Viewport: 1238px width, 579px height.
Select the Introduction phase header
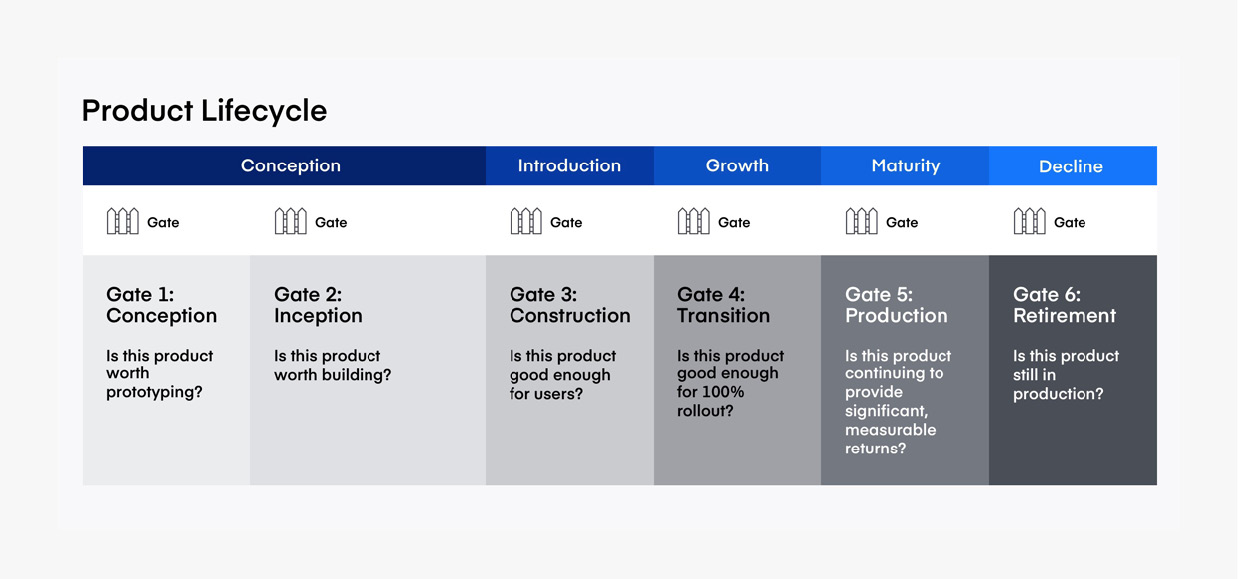(570, 166)
